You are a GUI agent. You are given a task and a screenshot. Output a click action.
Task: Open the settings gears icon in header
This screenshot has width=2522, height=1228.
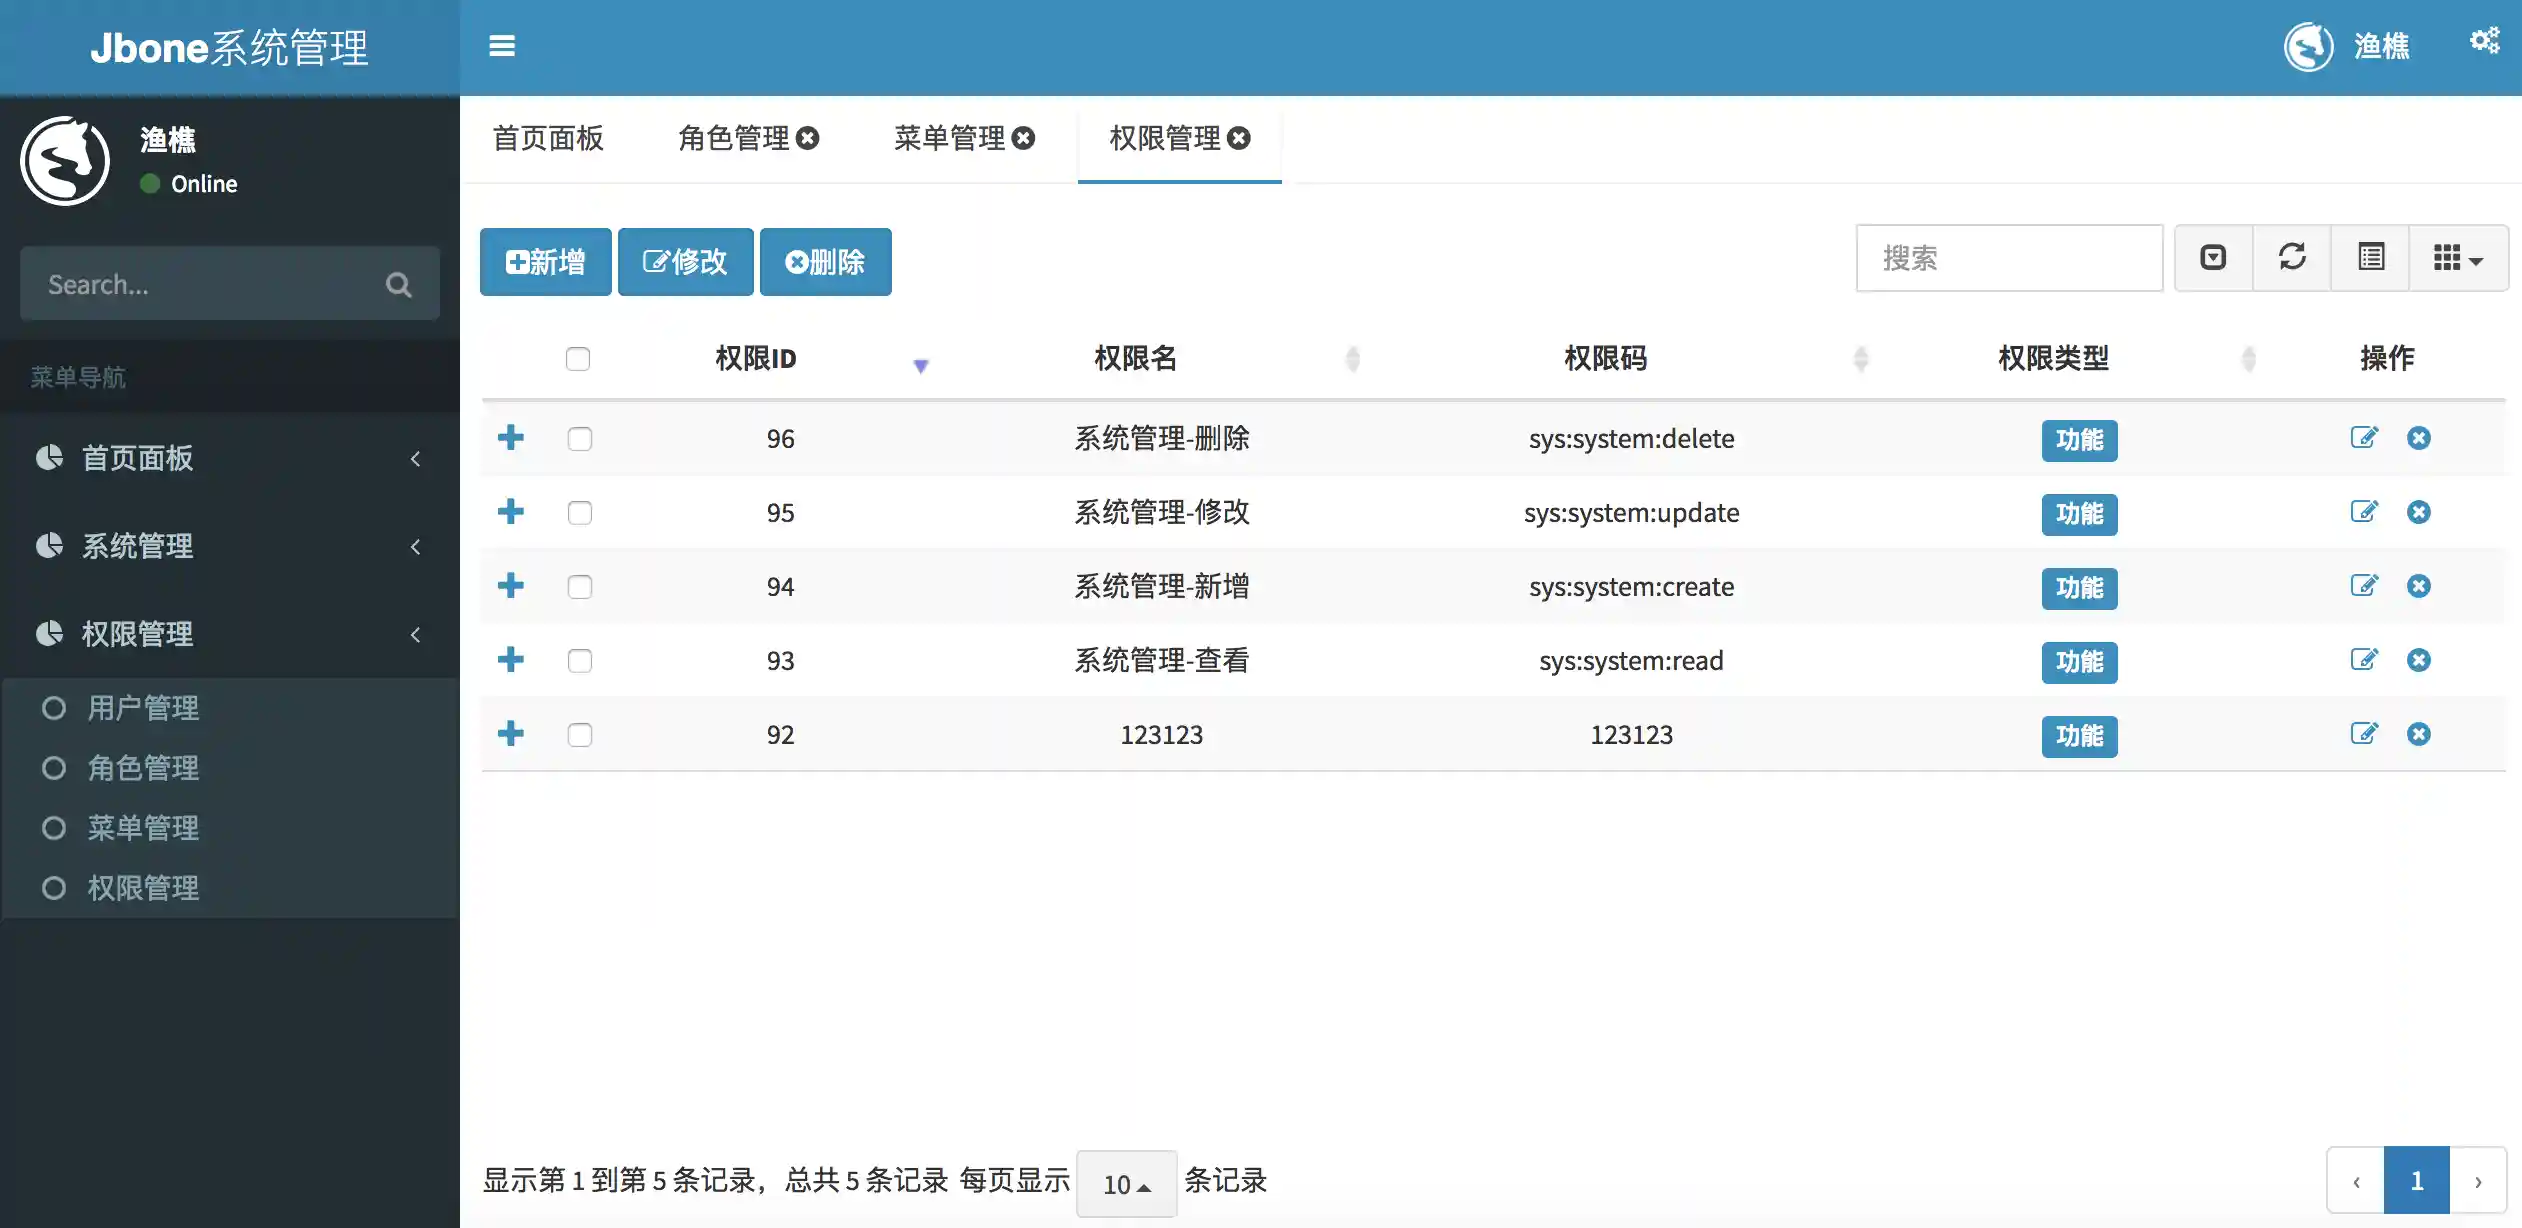pyautogui.click(x=2484, y=41)
